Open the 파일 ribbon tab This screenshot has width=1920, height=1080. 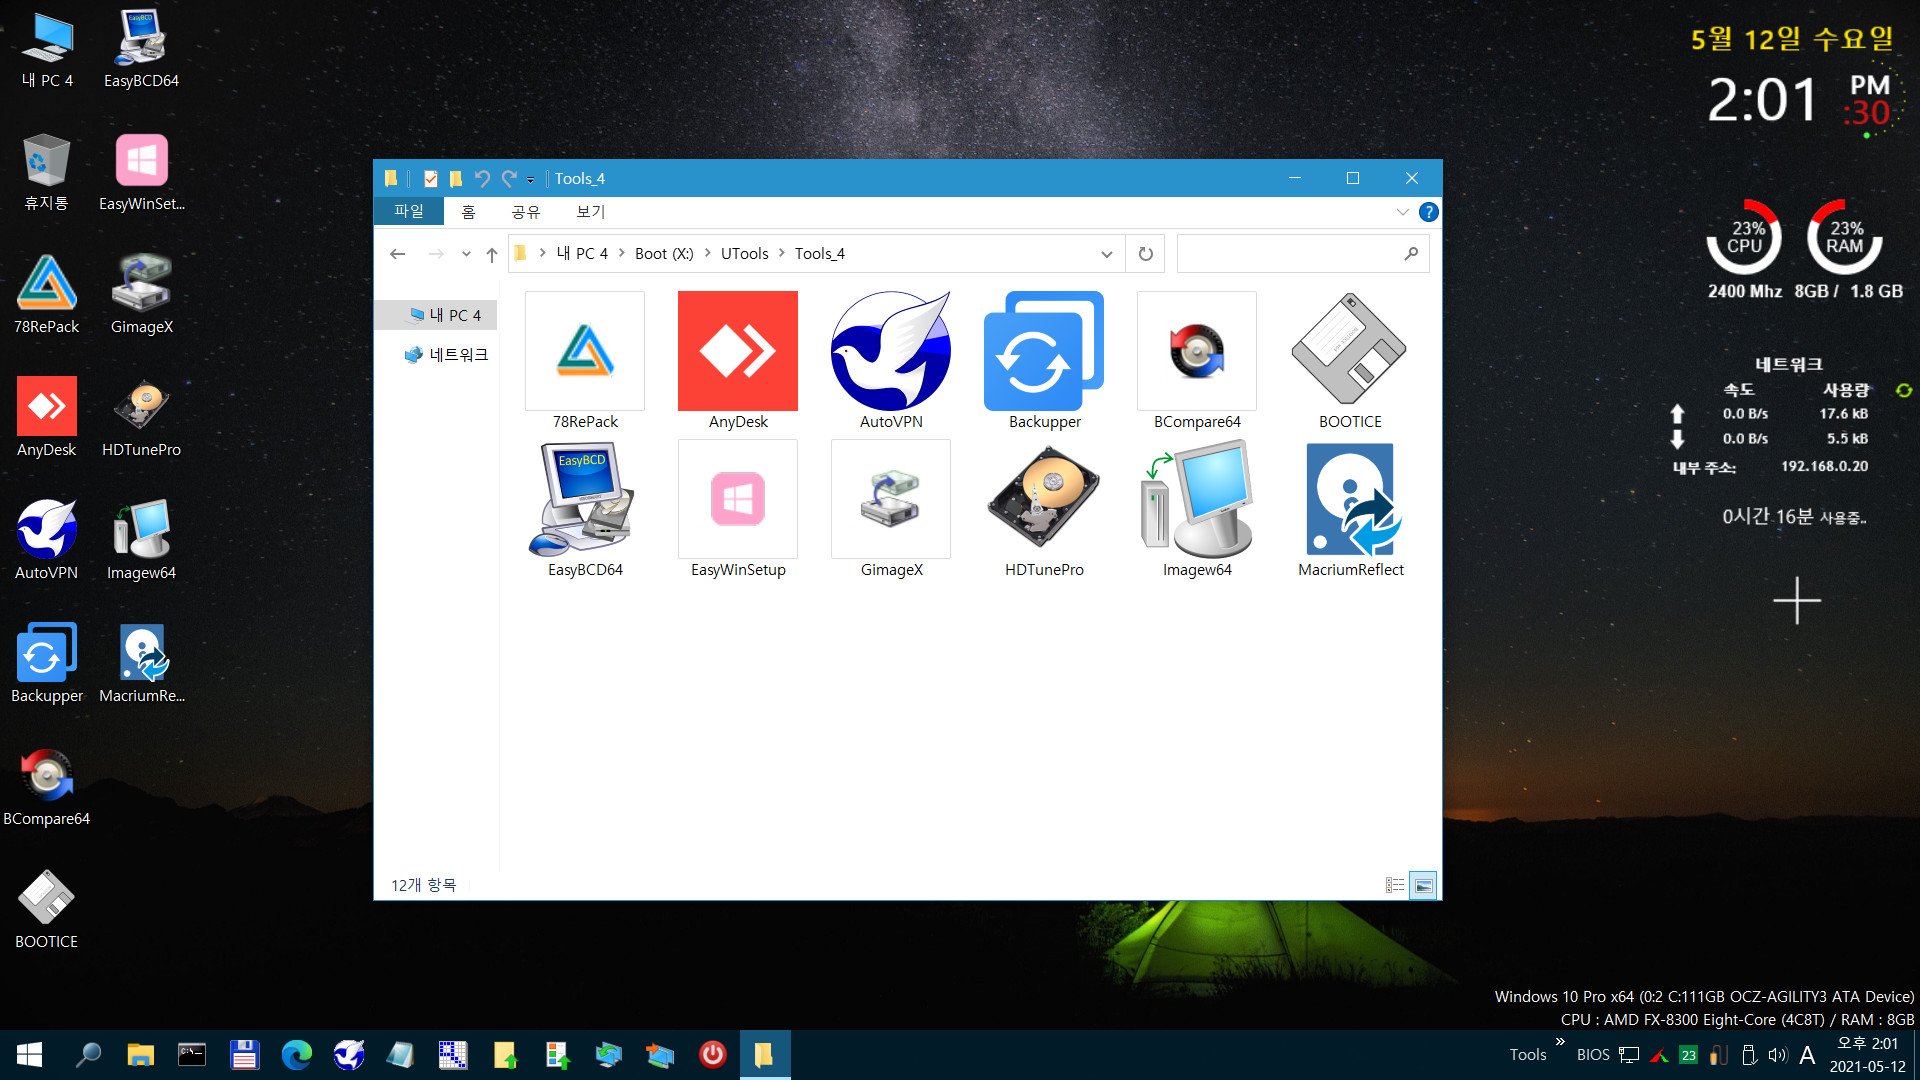click(408, 211)
